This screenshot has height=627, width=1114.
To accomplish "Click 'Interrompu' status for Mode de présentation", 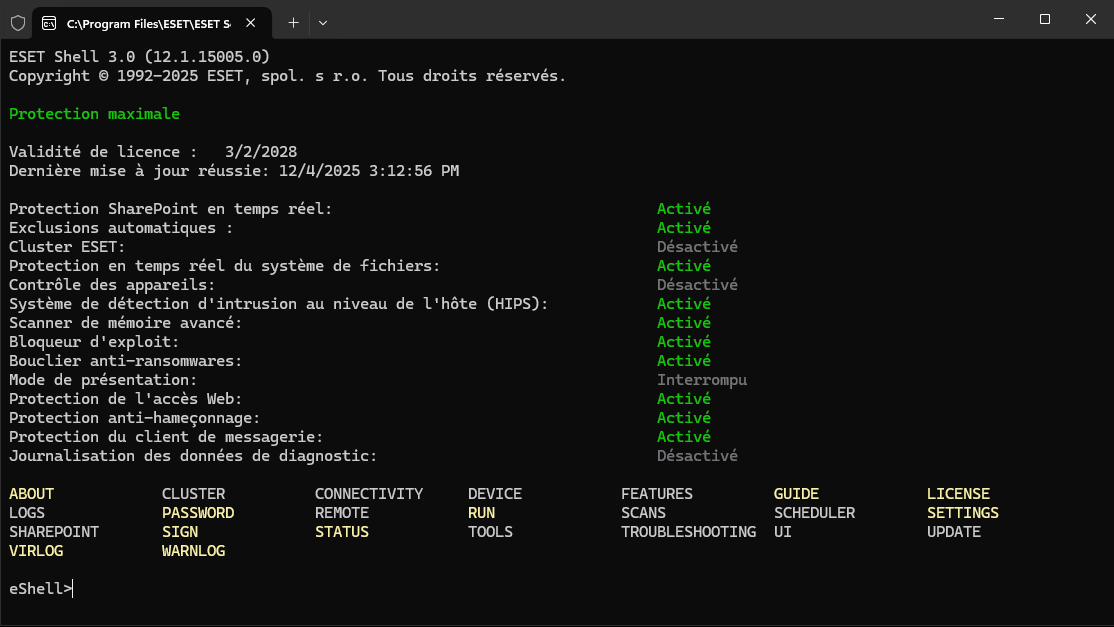I will pos(701,380).
